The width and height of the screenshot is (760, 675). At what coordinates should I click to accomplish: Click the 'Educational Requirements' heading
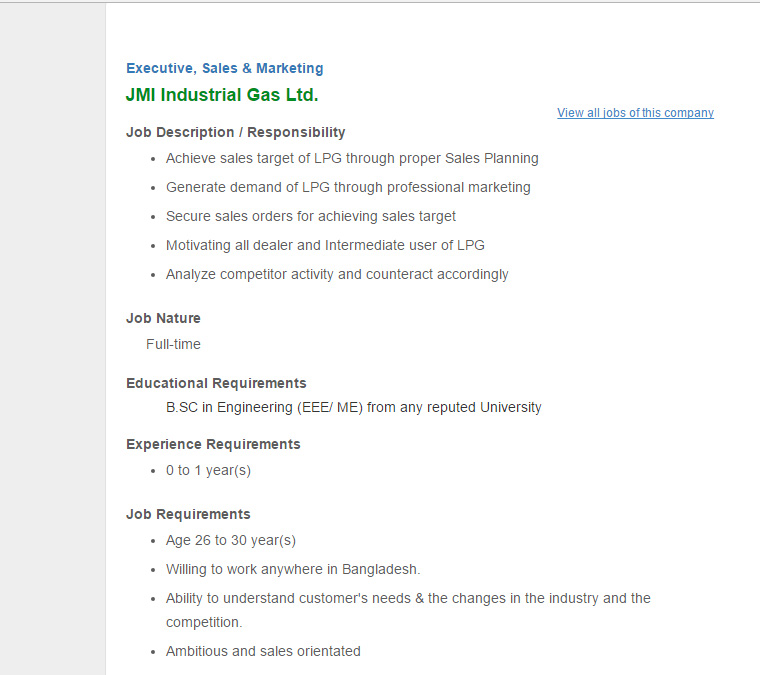(x=216, y=383)
